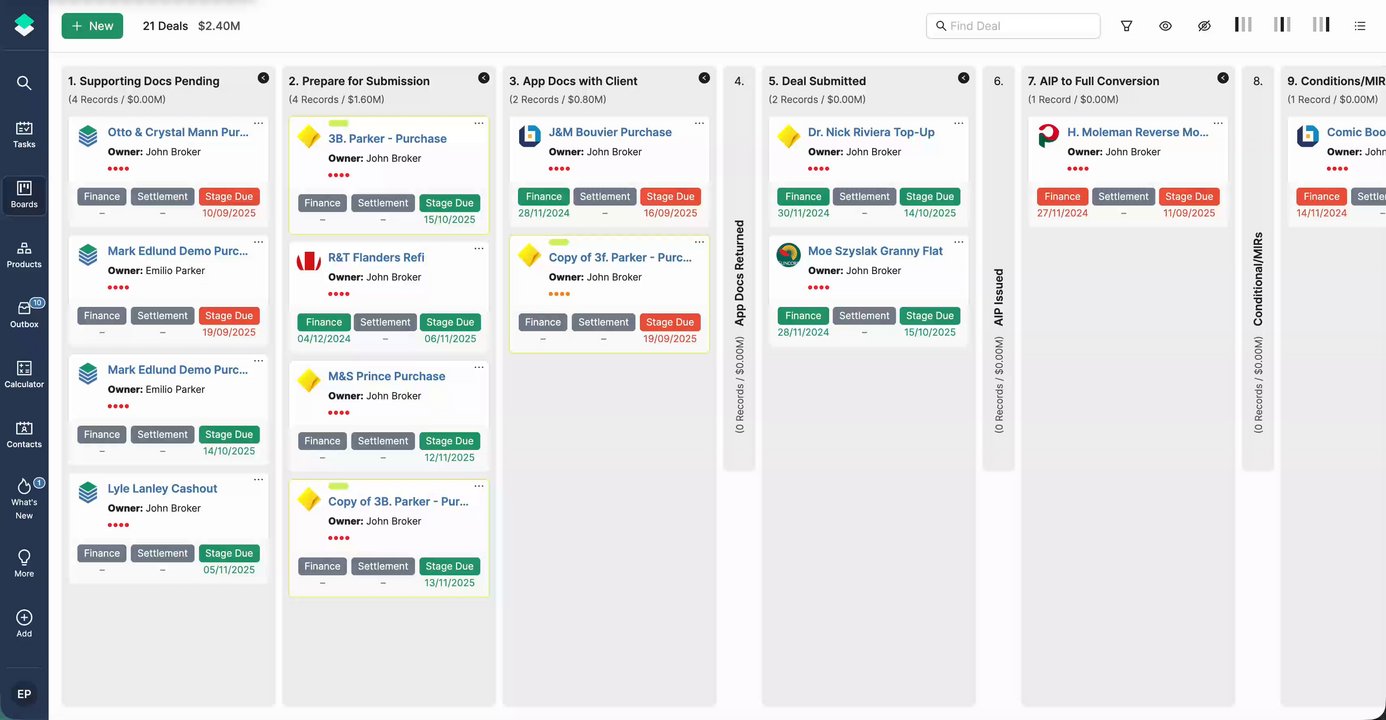This screenshot has height=720, width=1386.
Task: Collapse the Deal Submitted column
Action: [963, 78]
